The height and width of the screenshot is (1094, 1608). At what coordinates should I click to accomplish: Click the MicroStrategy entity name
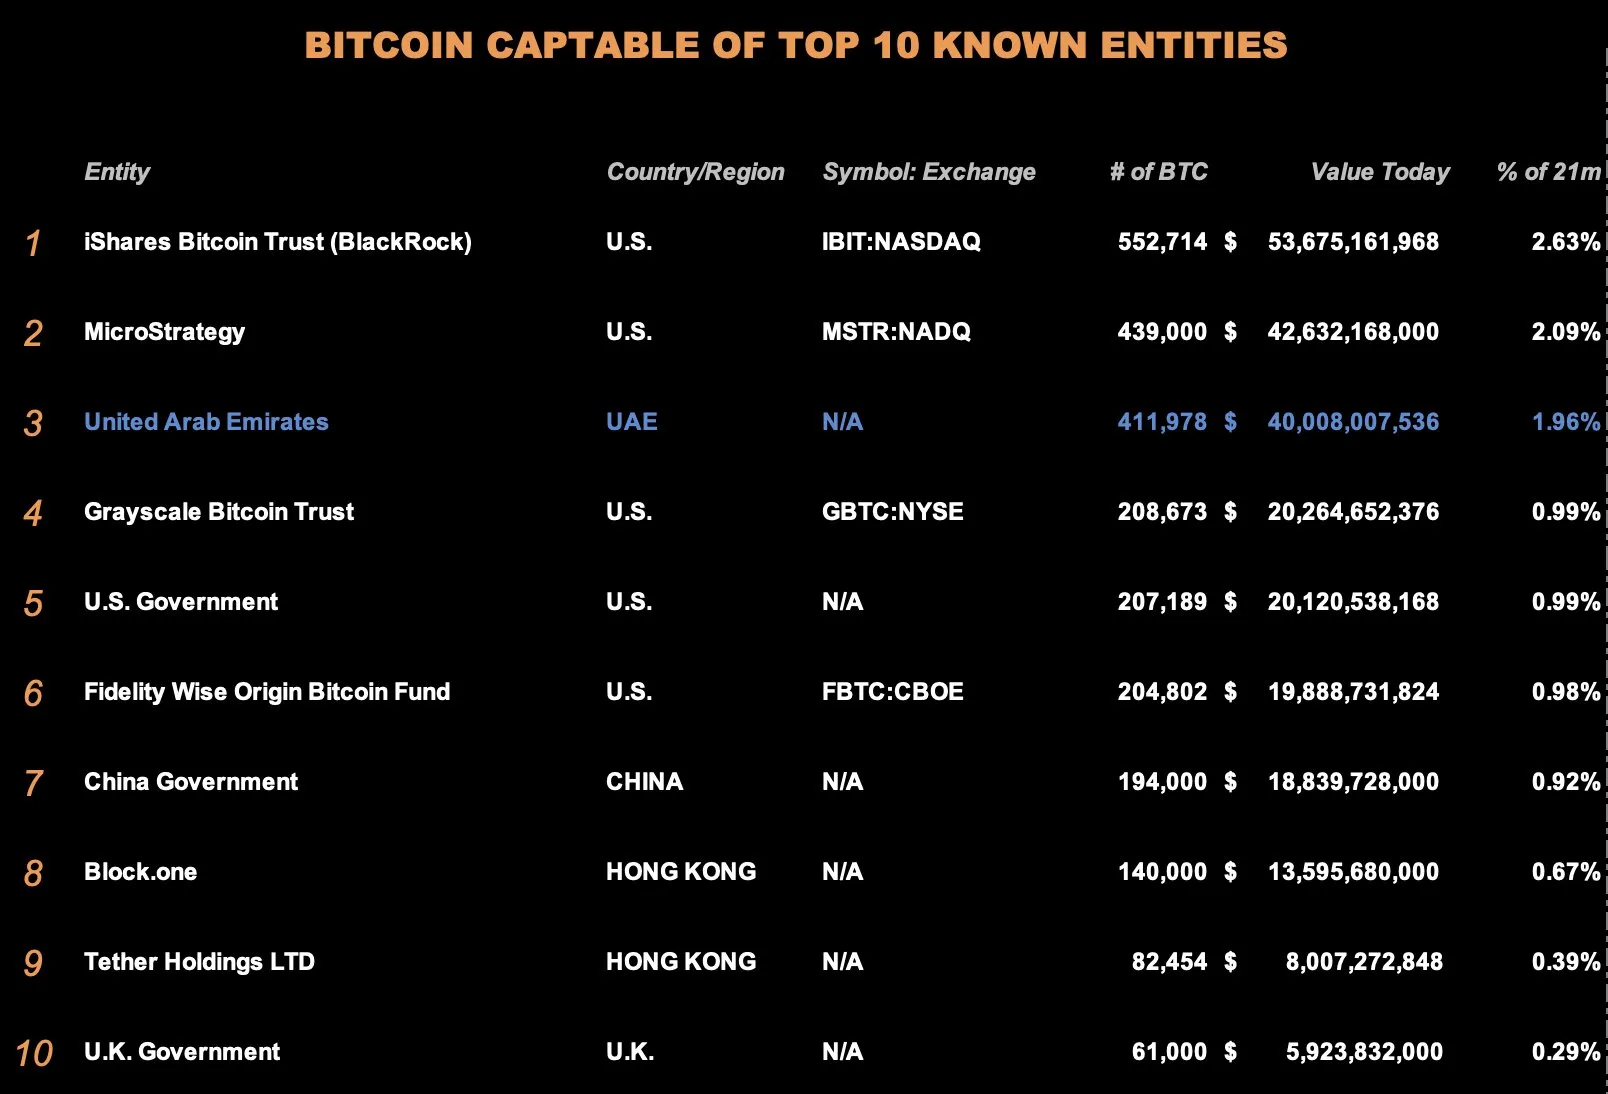[x=164, y=332]
